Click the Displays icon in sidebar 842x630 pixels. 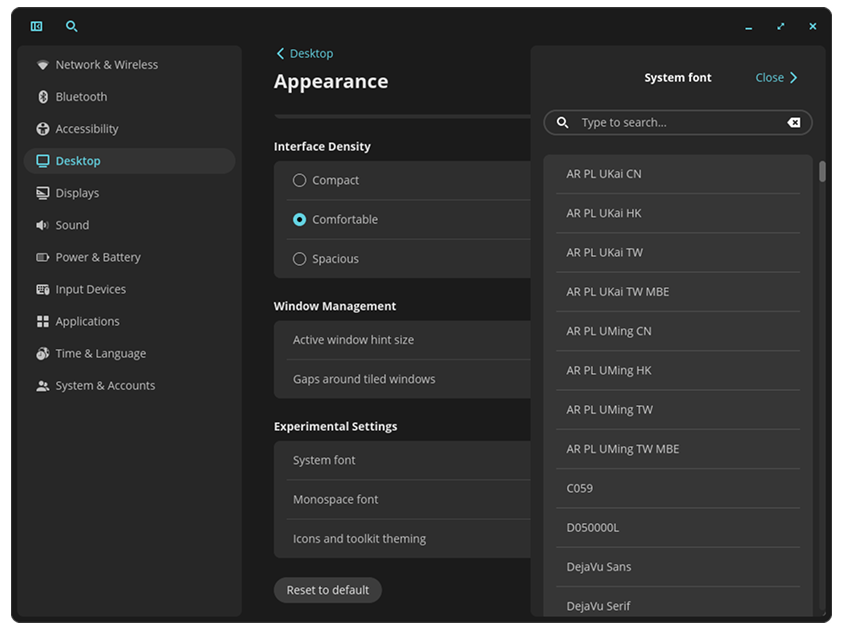point(43,193)
